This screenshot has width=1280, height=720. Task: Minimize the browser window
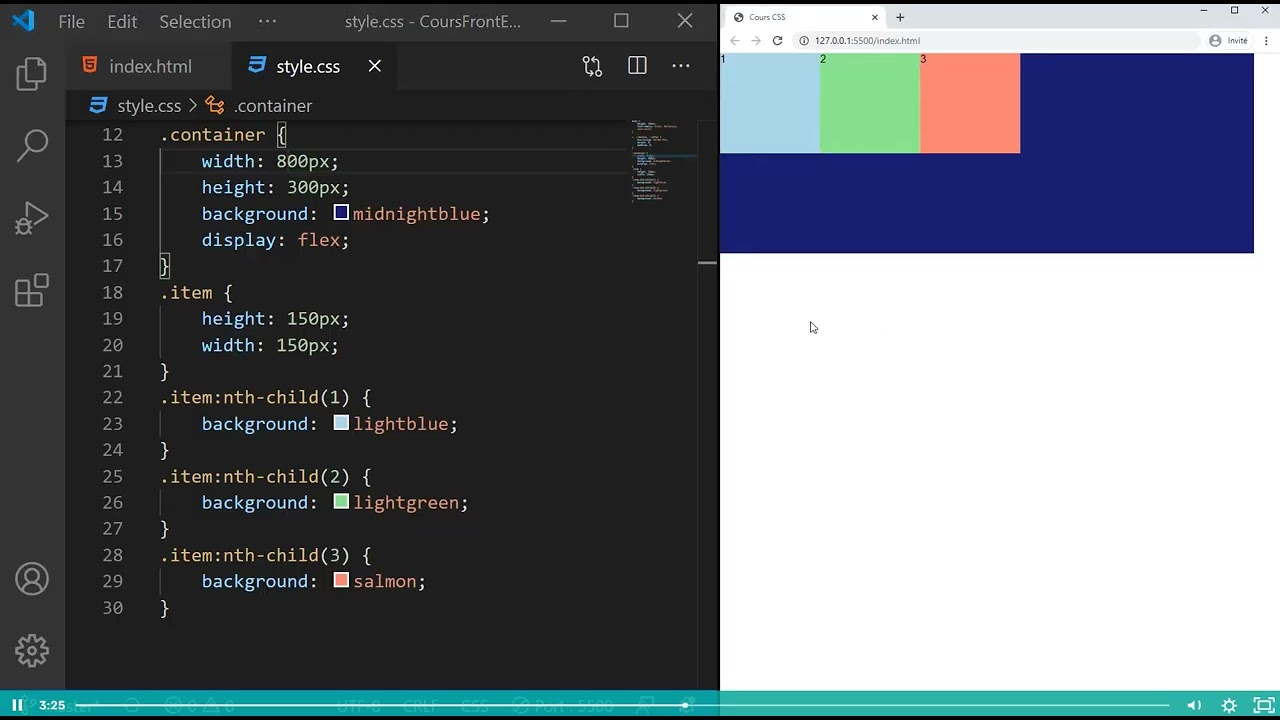[x=1204, y=10]
